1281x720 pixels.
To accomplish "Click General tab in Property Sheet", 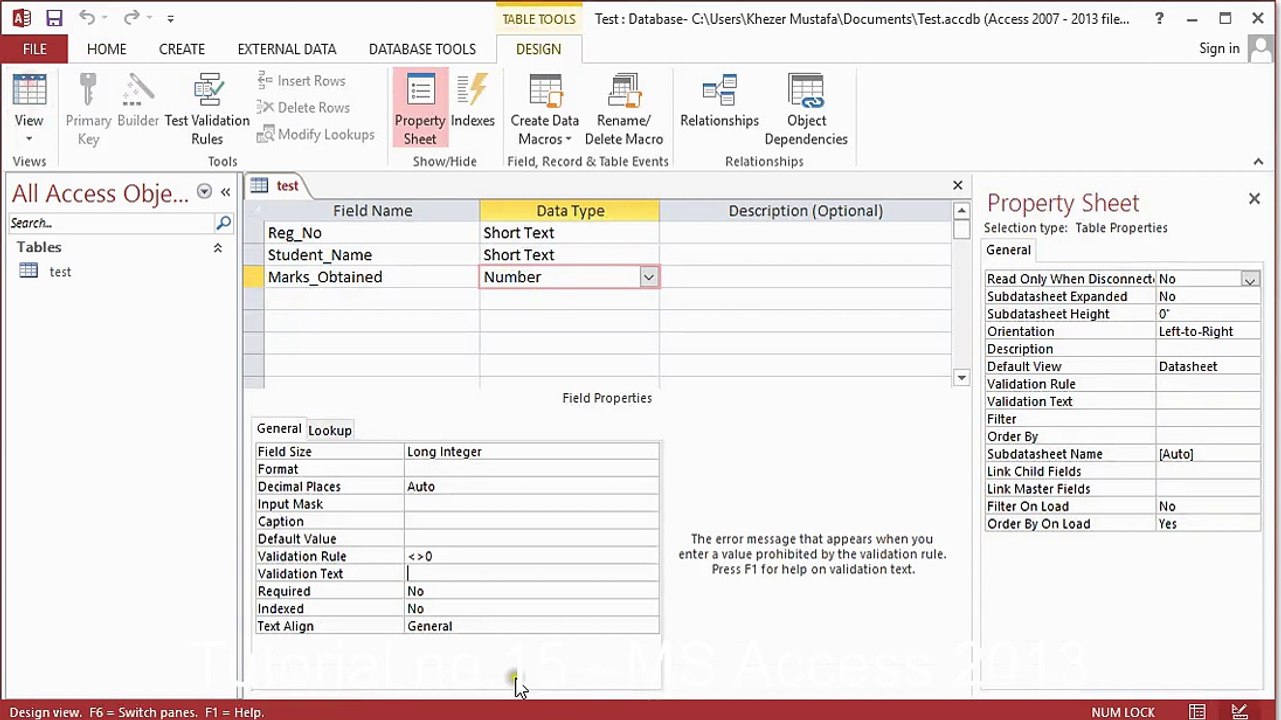I will [1008, 250].
